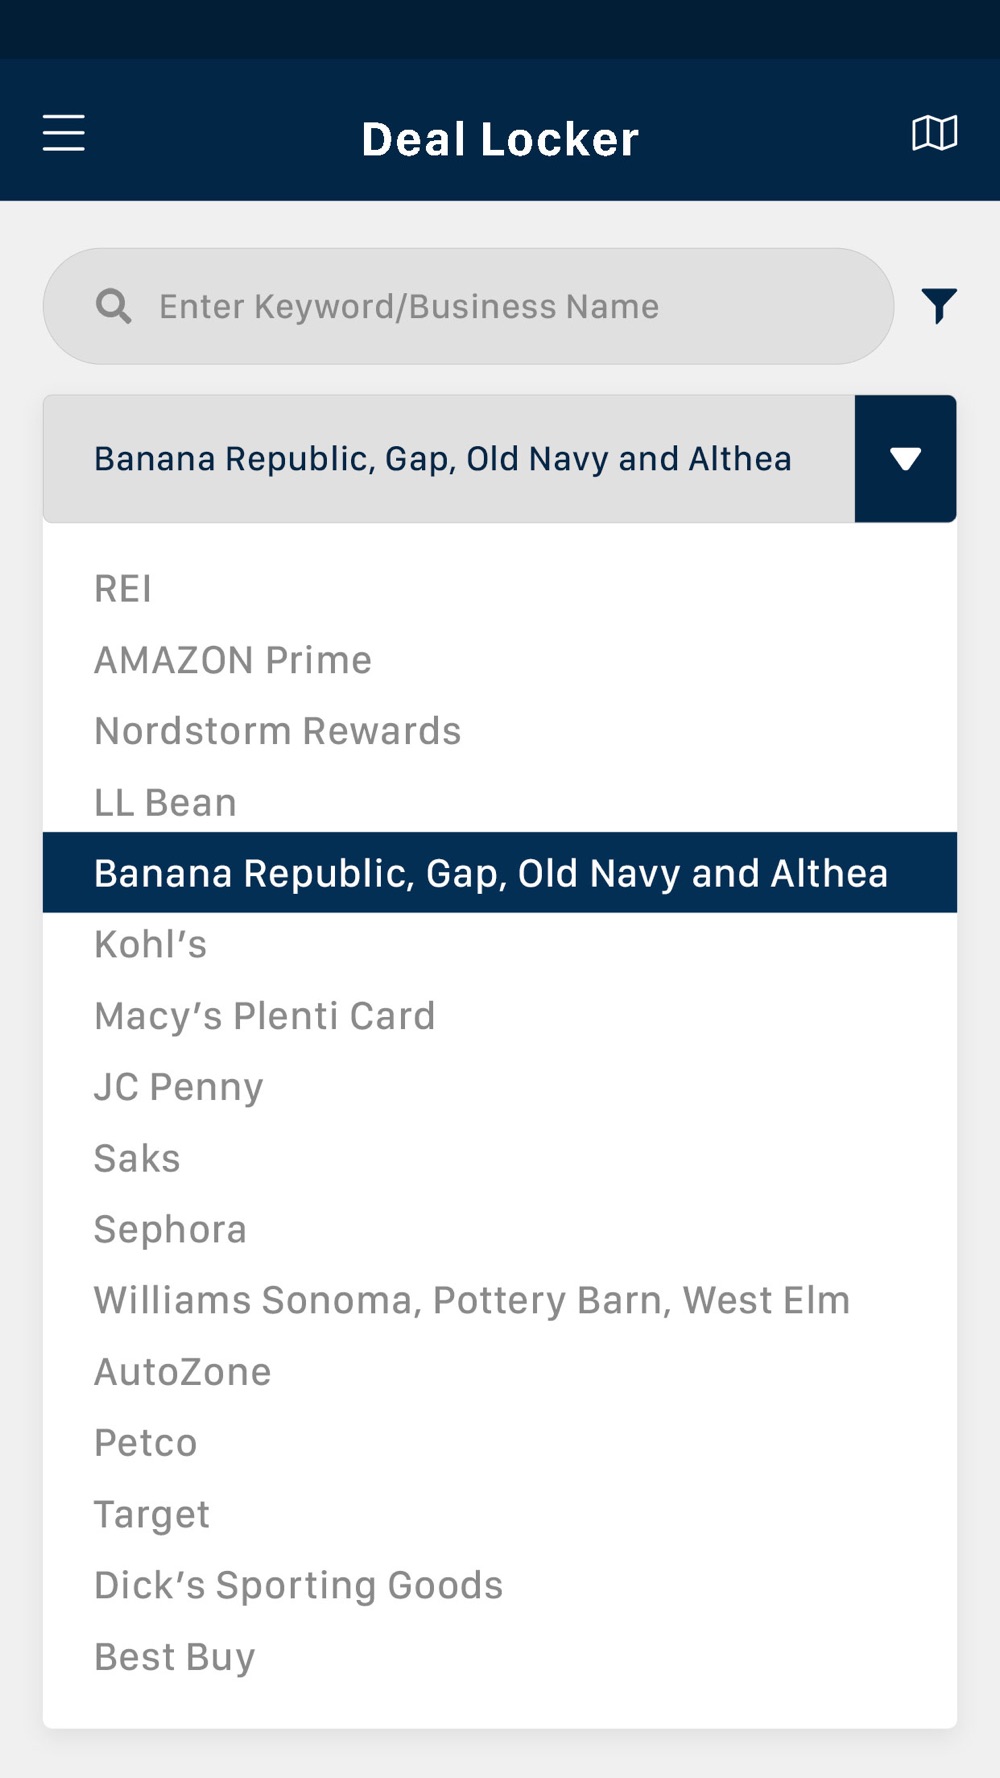Click the search magnifier icon
This screenshot has width=1000, height=1778.
pyautogui.click(x=114, y=306)
